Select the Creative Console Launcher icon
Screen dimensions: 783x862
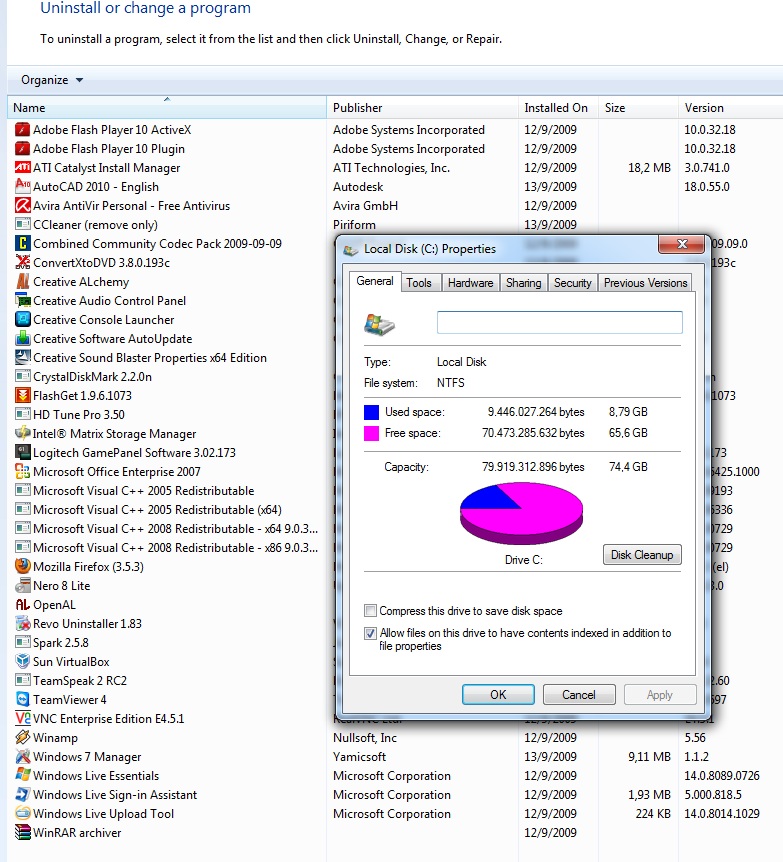point(23,319)
